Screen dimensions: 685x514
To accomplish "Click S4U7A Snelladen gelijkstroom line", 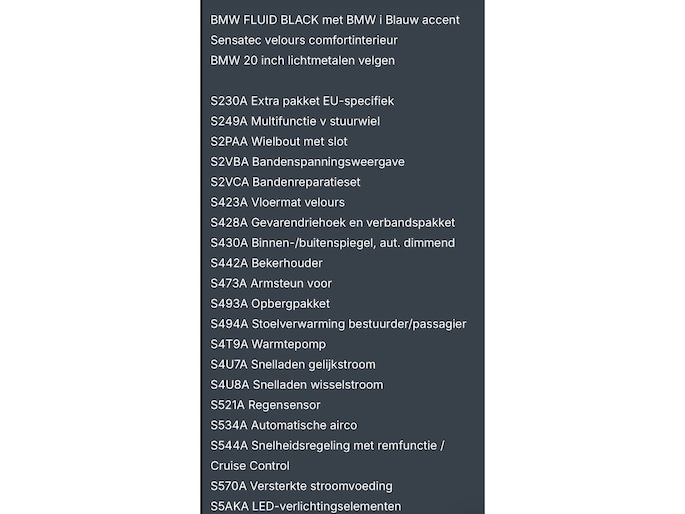I will coord(293,365).
